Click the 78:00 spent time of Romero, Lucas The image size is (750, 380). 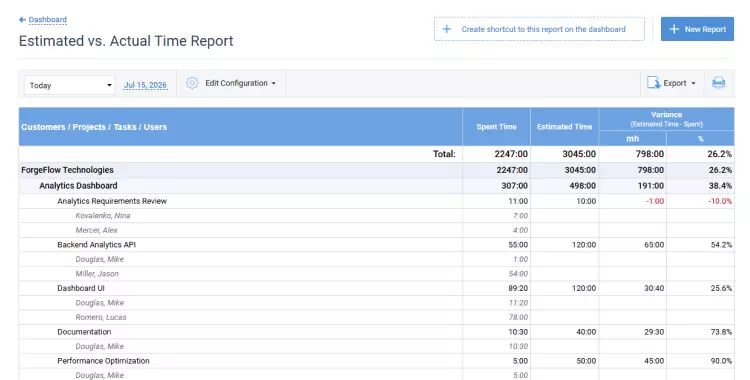pos(518,317)
